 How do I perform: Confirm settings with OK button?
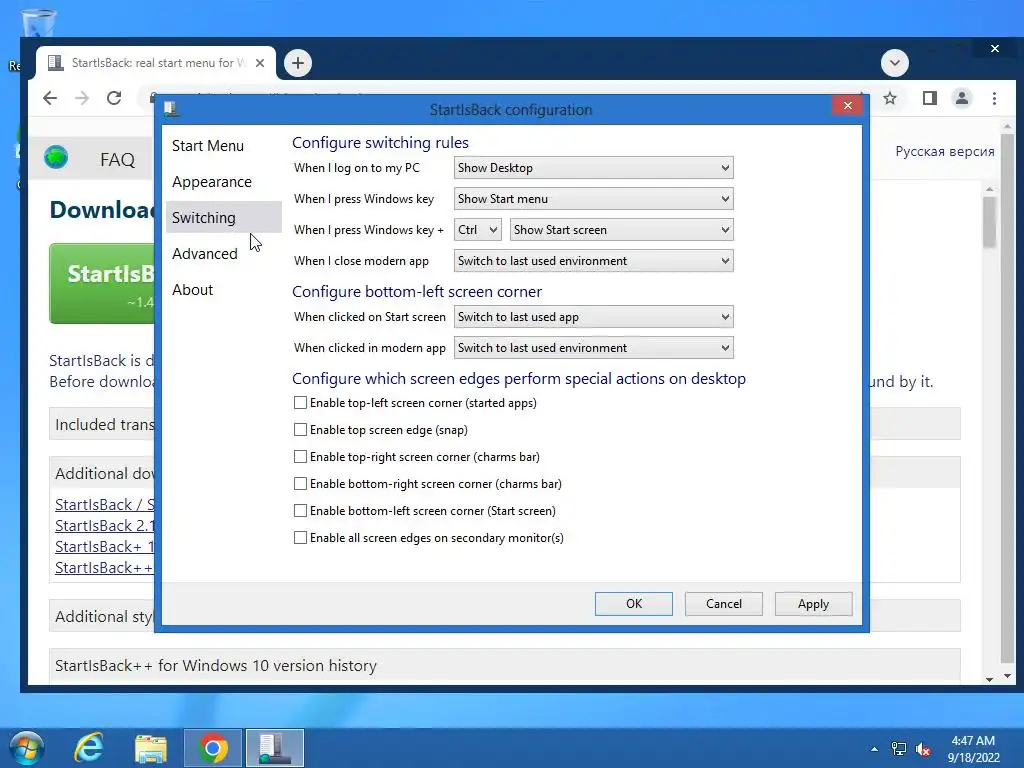click(x=633, y=604)
